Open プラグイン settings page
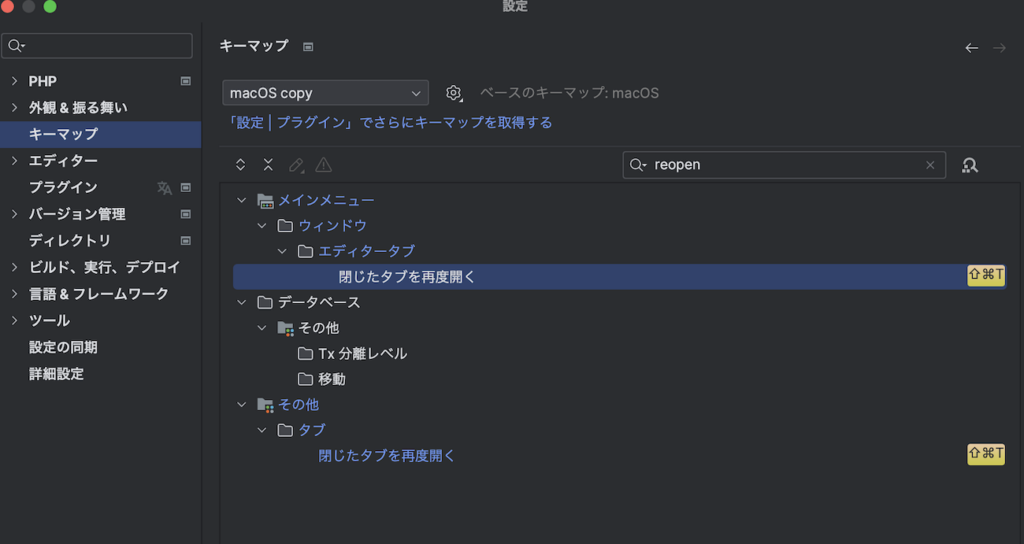Viewport: 1024px width, 544px height. (63, 187)
